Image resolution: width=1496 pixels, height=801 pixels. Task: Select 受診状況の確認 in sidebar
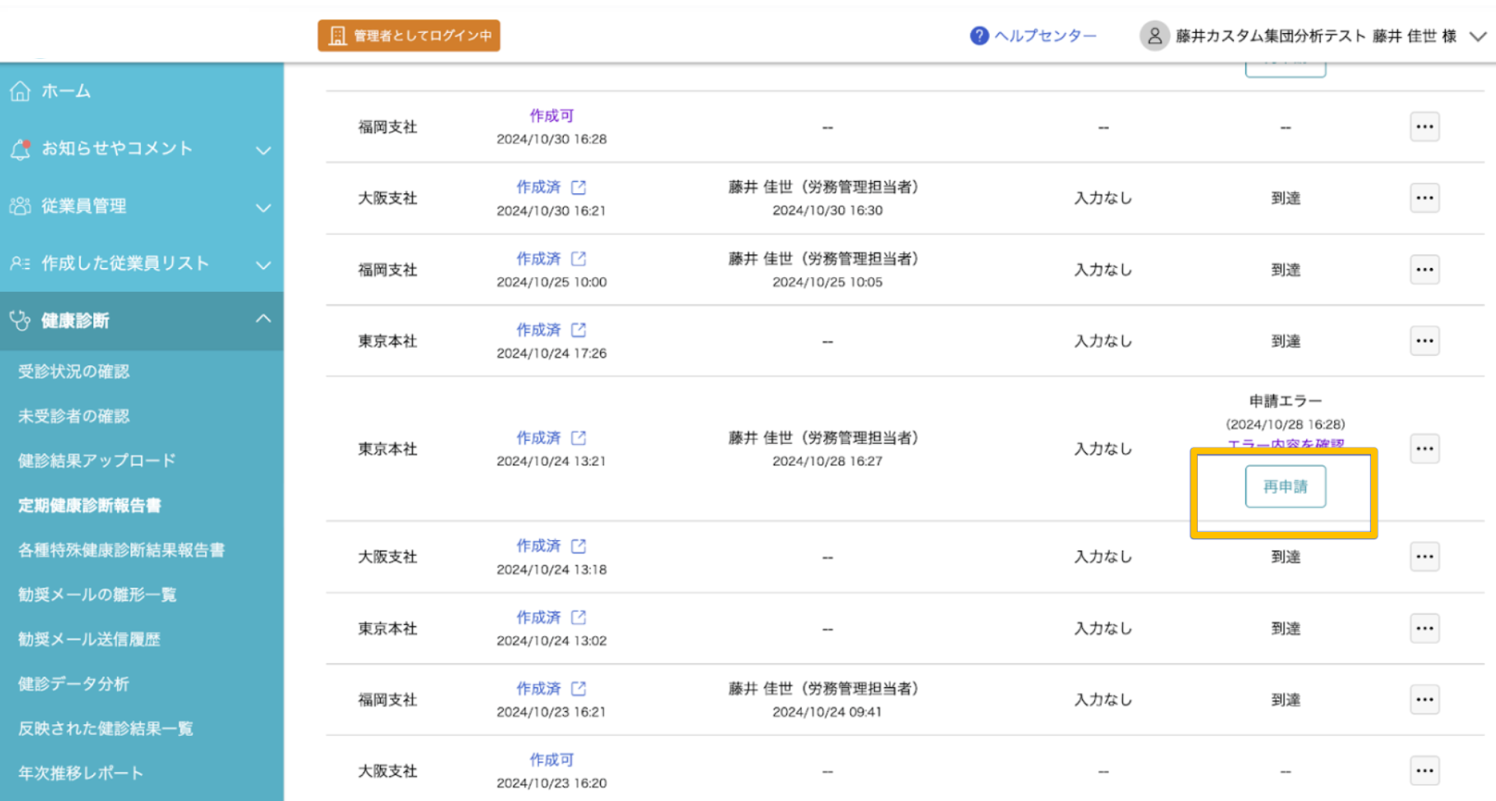click(74, 372)
